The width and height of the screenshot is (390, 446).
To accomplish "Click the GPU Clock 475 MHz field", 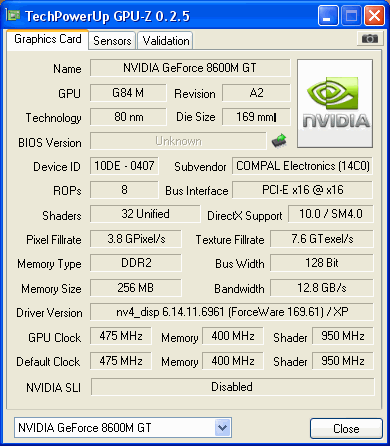I will (x=121, y=336).
